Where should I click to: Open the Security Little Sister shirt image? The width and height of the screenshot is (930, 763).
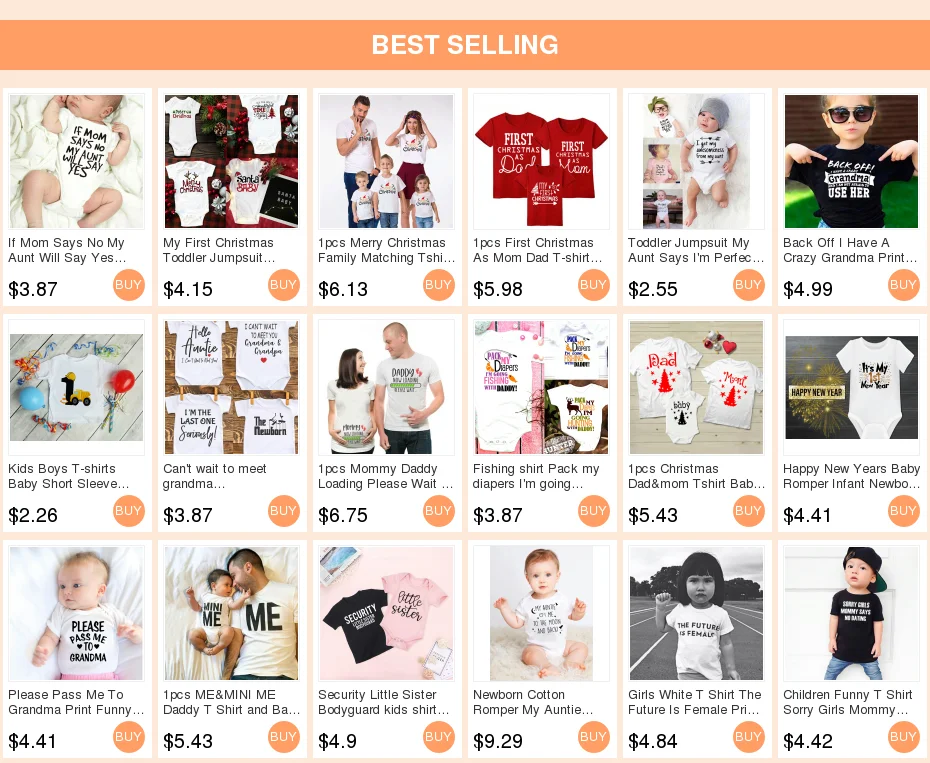click(x=387, y=613)
